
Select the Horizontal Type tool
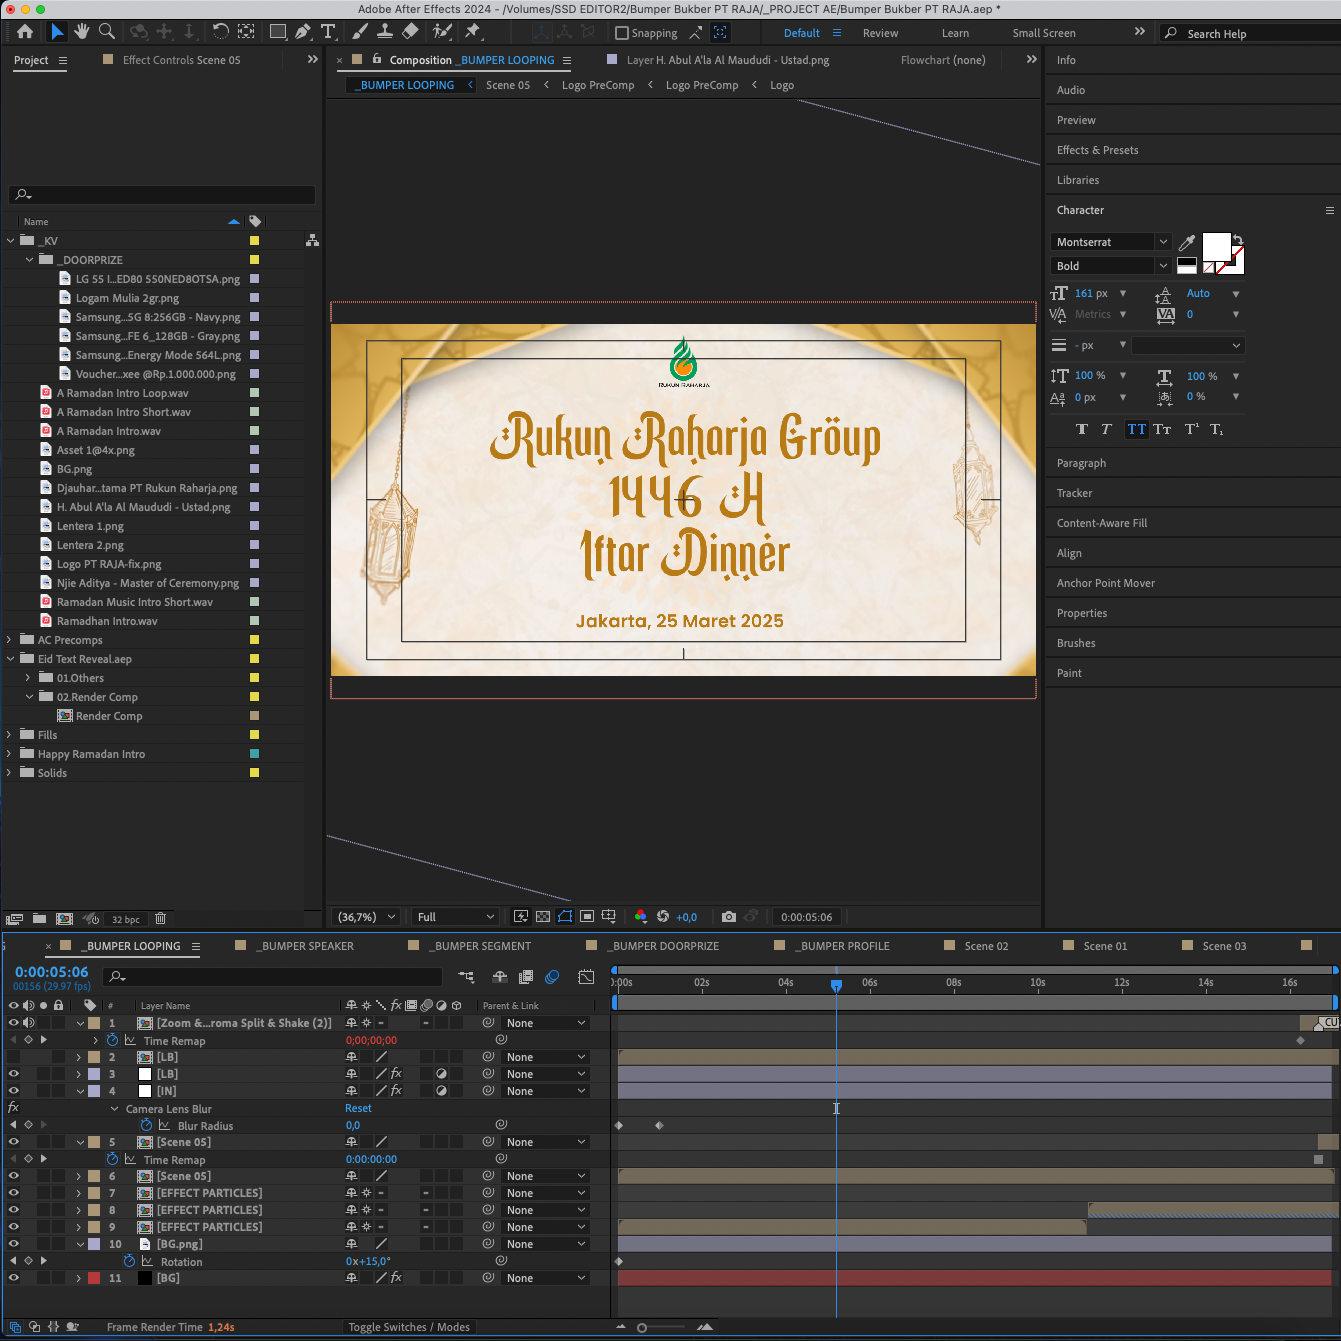tap(328, 32)
